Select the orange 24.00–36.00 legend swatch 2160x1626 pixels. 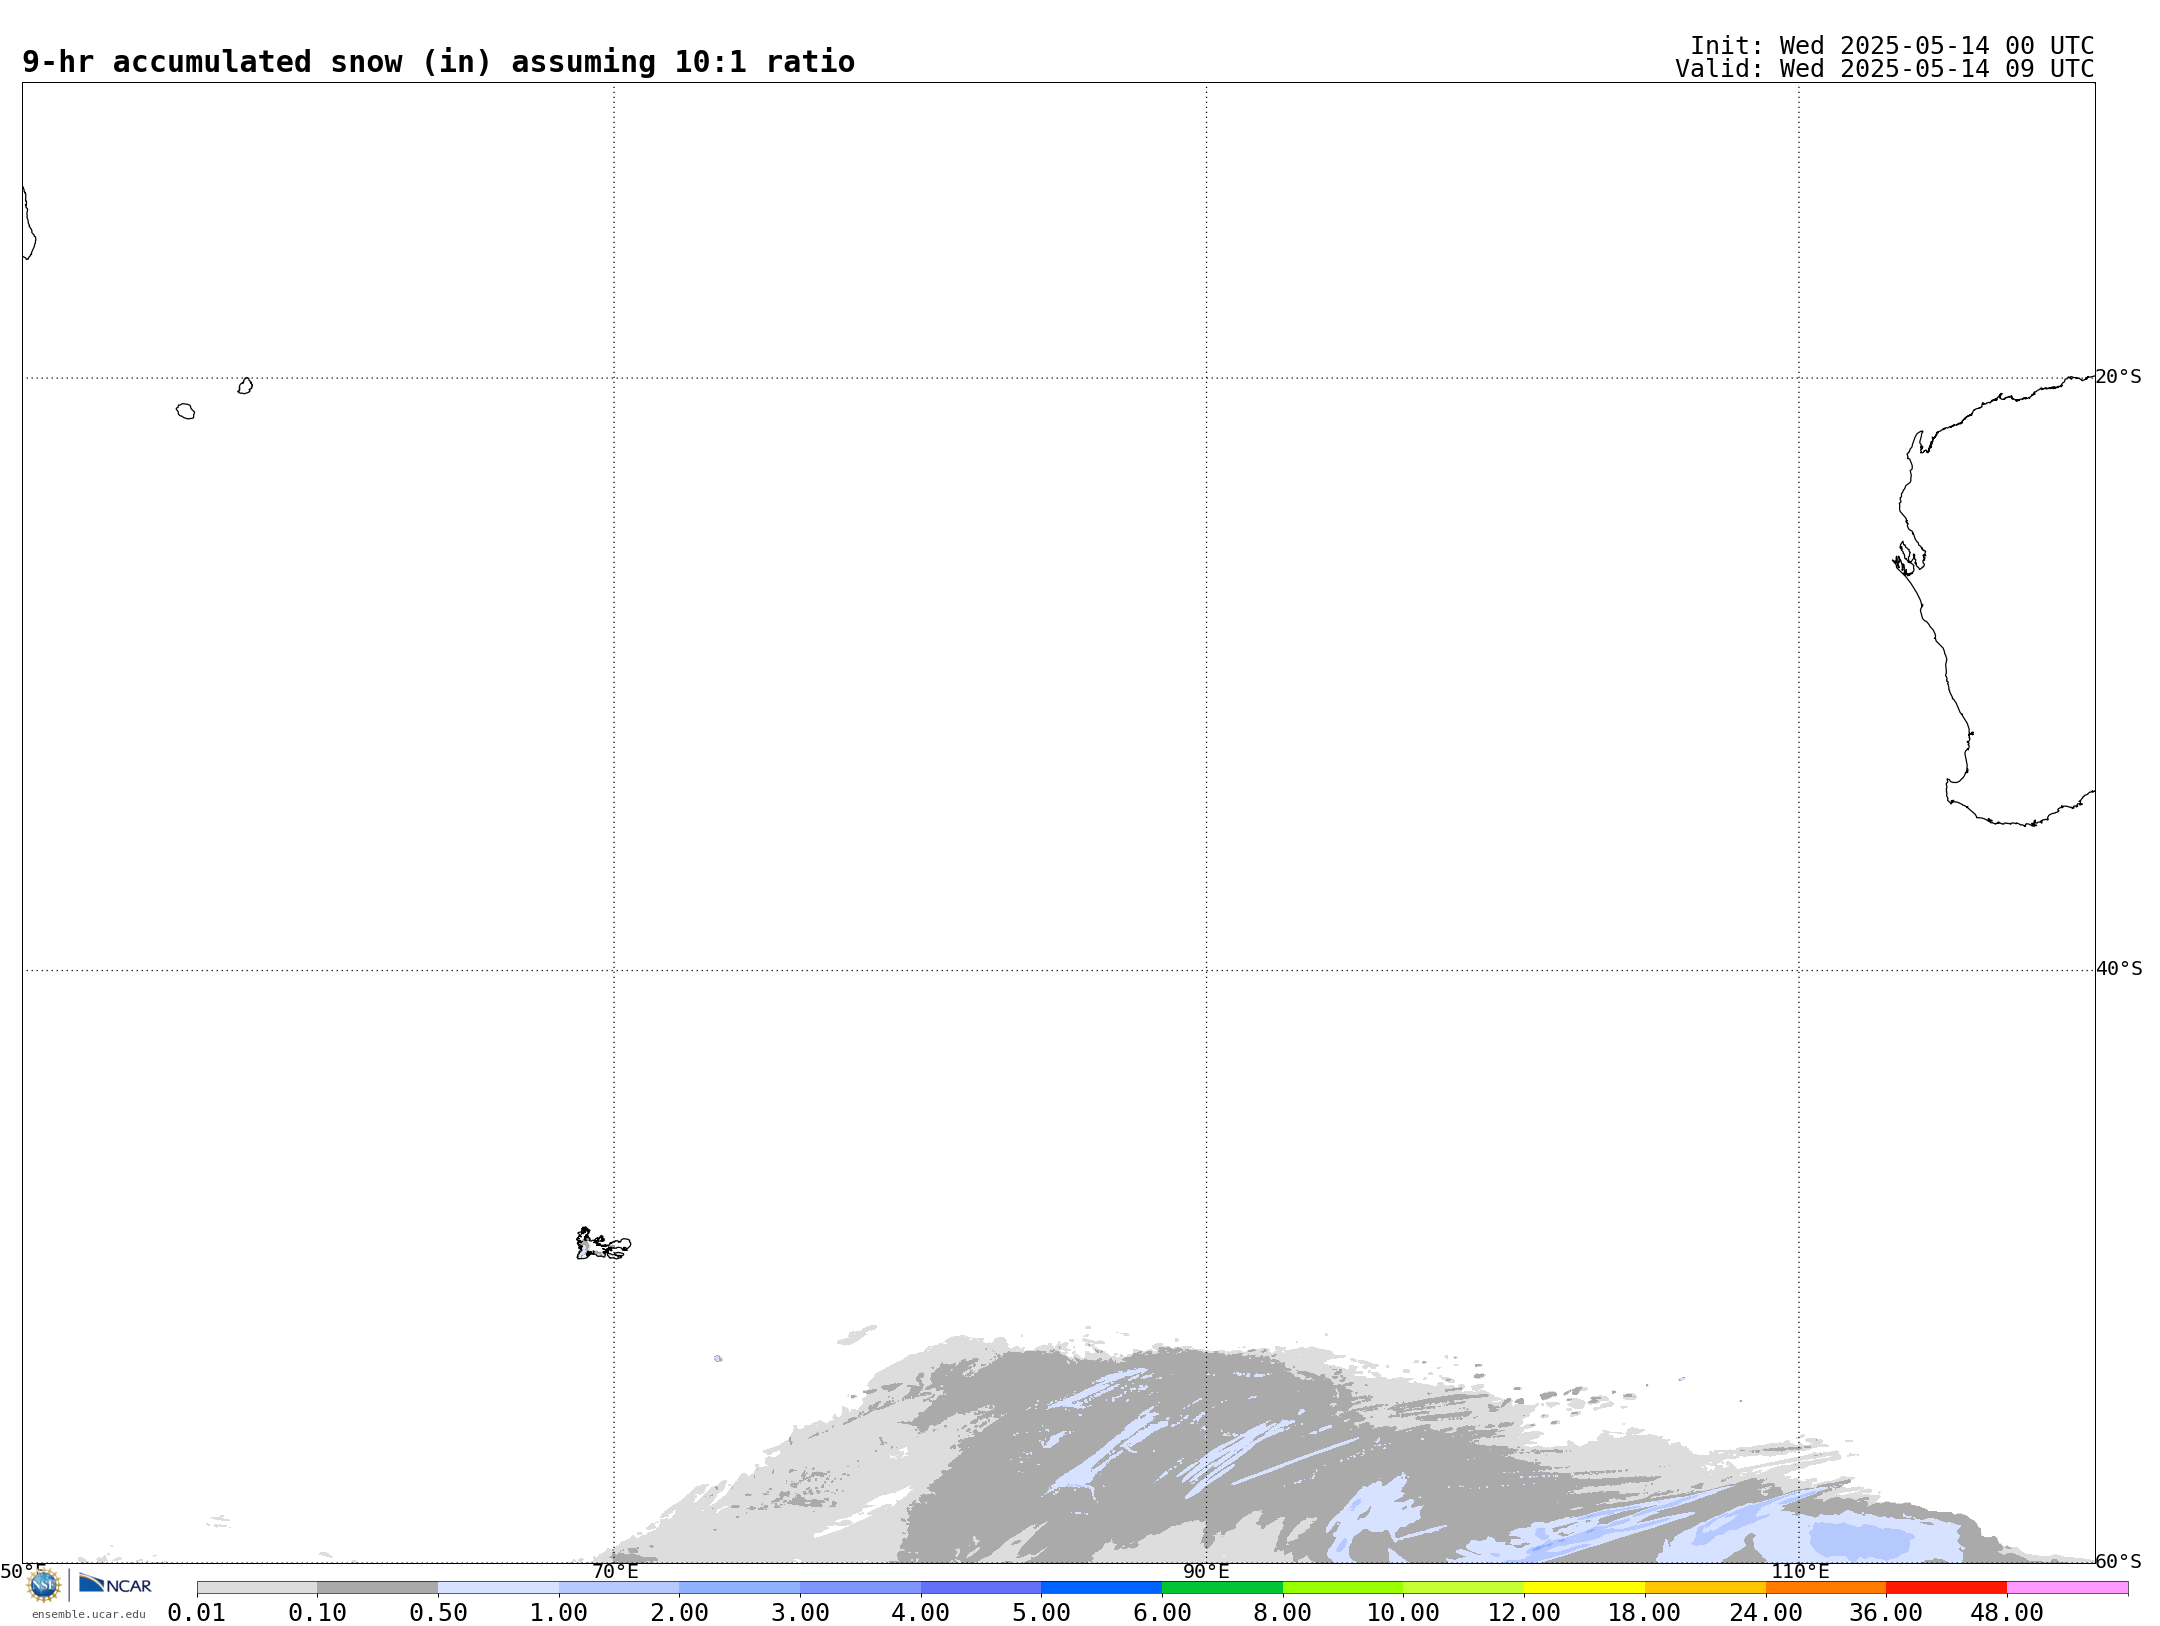(x=1826, y=1588)
